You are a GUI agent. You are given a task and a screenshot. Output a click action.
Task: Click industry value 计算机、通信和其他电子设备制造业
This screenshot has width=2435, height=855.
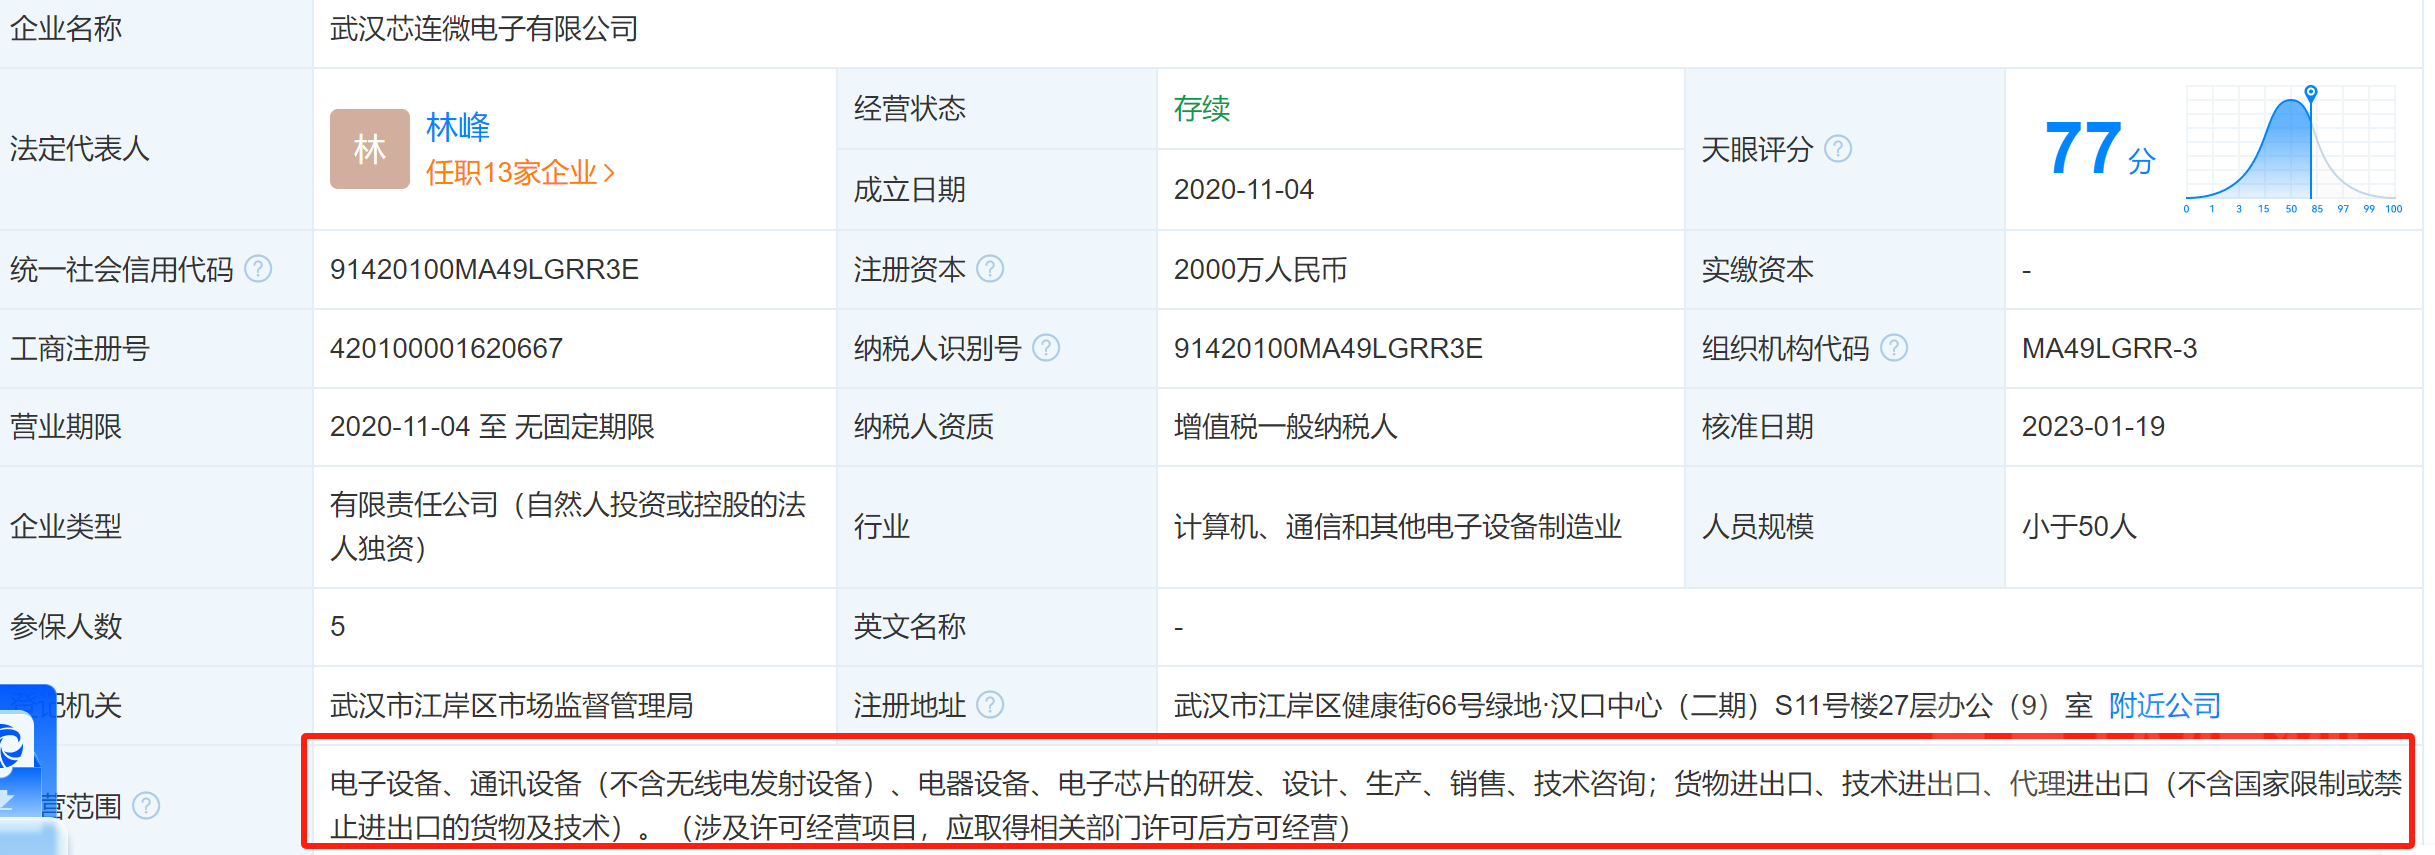[1397, 527]
